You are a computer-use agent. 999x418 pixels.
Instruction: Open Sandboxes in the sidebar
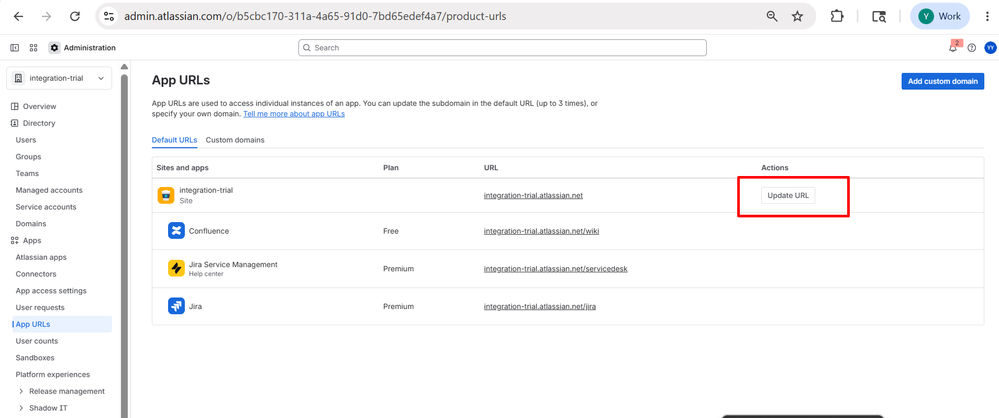35,357
